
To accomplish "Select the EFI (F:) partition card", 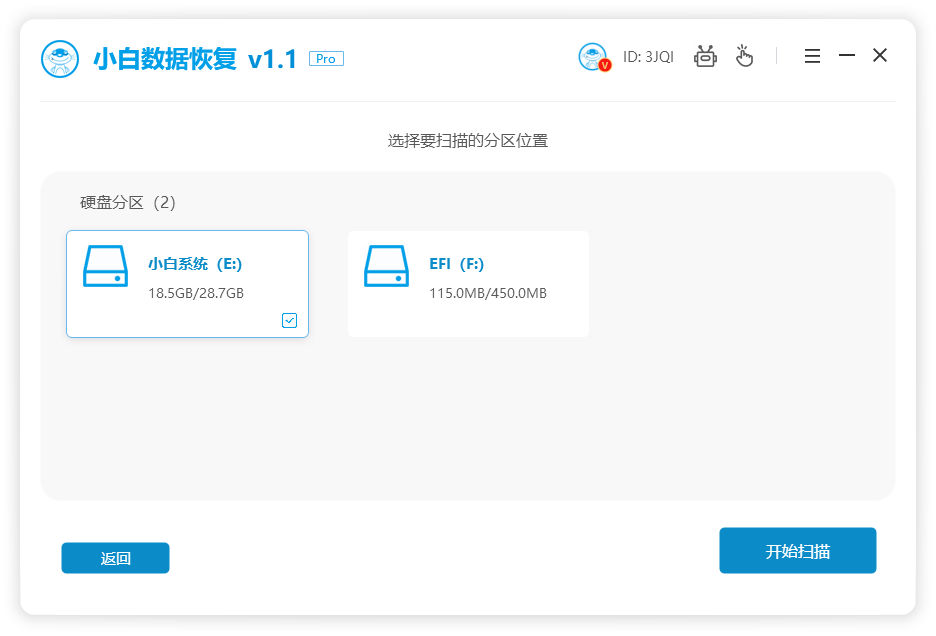I will pyautogui.click(x=468, y=284).
